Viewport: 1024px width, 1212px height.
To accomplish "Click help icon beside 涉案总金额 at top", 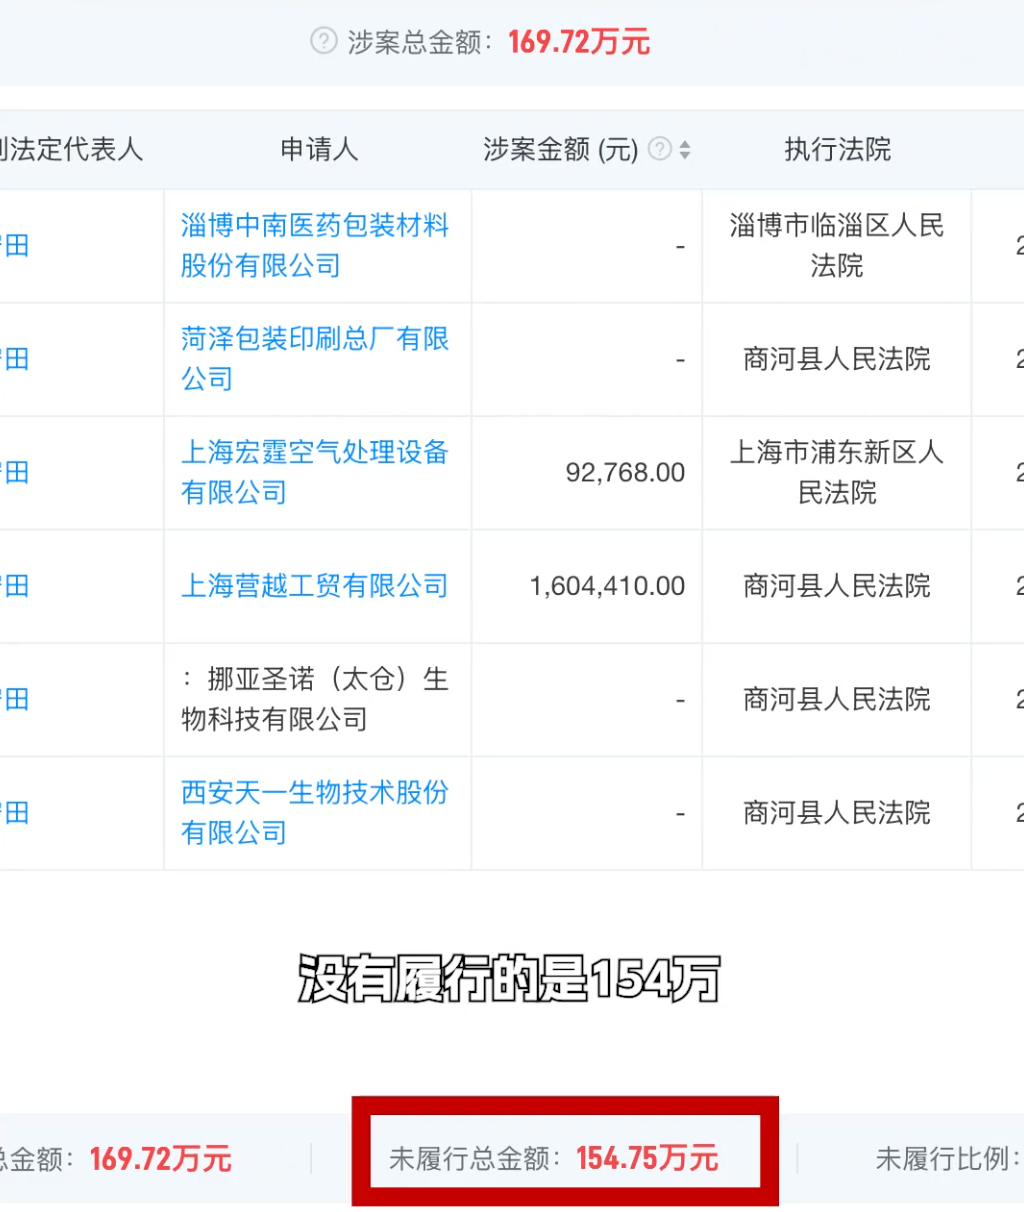I will tap(323, 41).
